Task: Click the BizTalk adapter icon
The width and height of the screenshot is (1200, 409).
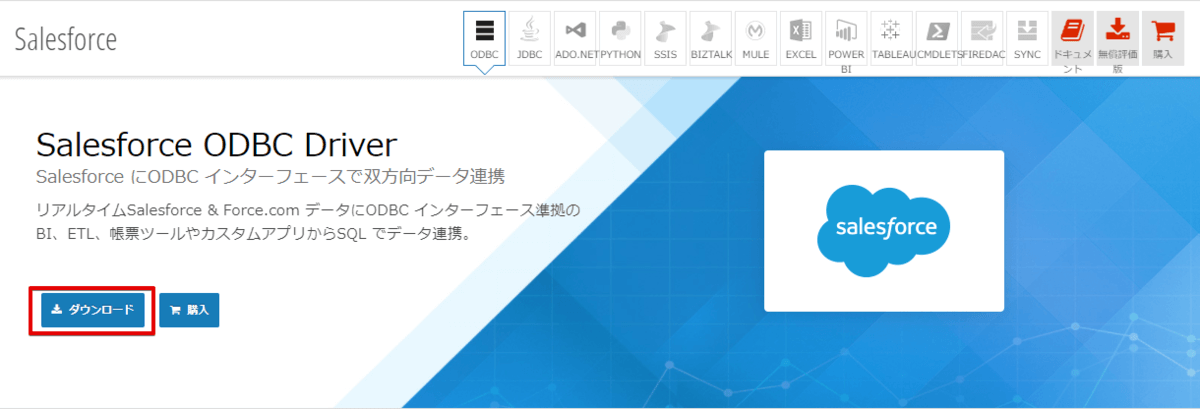Action: (x=710, y=38)
